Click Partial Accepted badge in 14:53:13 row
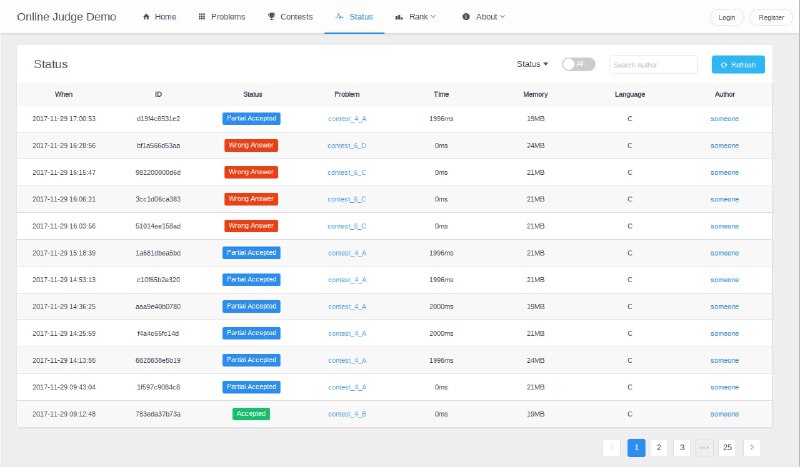Screen dimensions: 800x467 252,280
